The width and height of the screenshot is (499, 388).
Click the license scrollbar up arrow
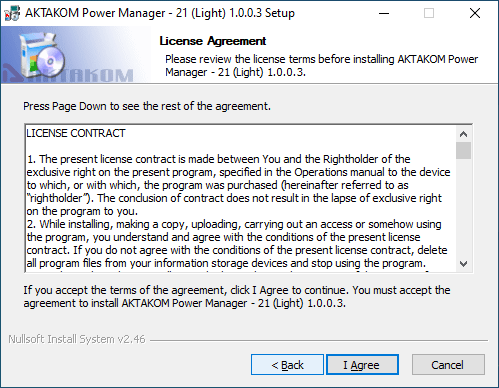click(x=463, y=134)
